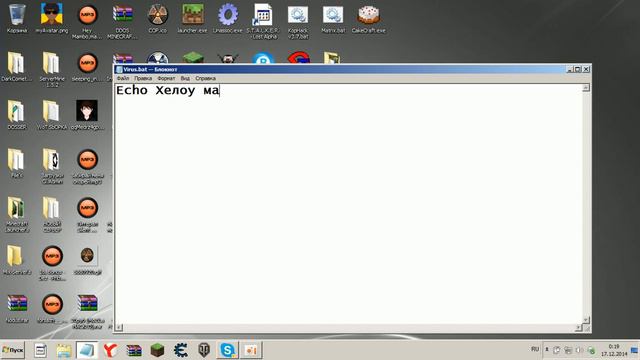Select the Корзина recycle bin icon

pyautogui.click(x=17, y=19)
